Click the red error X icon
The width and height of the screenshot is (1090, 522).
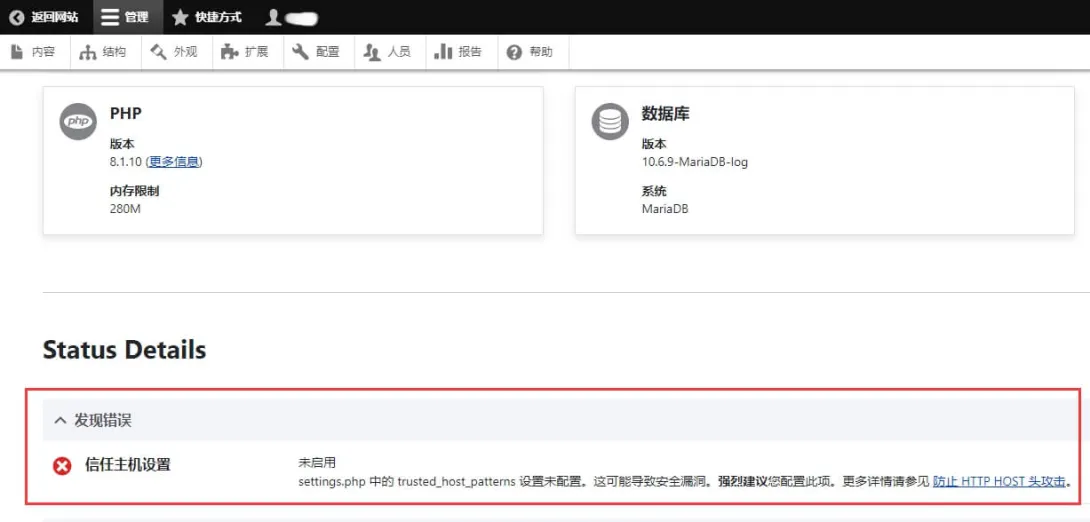[63, 466]
